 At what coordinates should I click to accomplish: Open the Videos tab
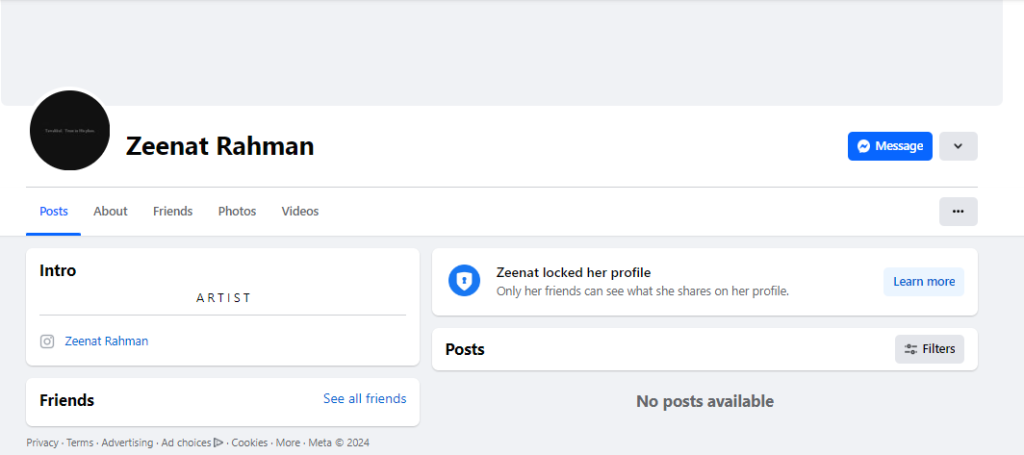click(x=300, y=211)
